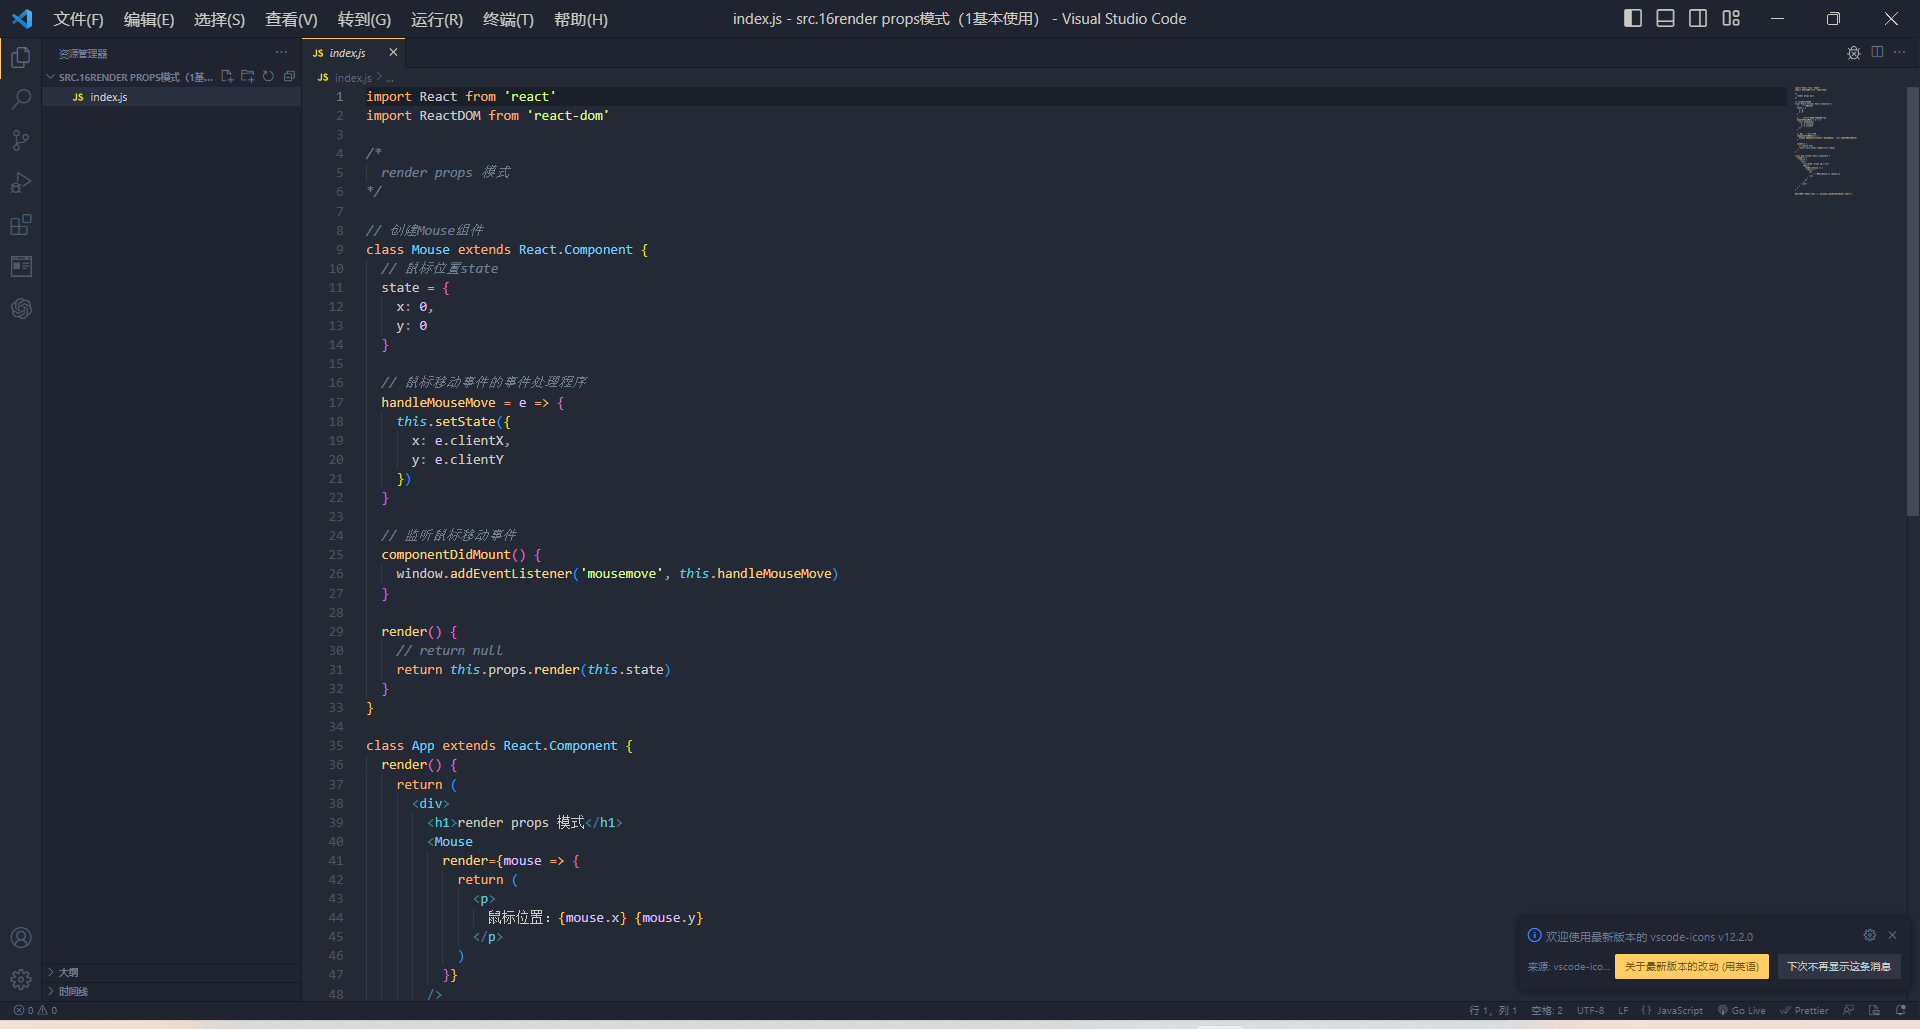Click the gear icon in editor title actions

1854,53
